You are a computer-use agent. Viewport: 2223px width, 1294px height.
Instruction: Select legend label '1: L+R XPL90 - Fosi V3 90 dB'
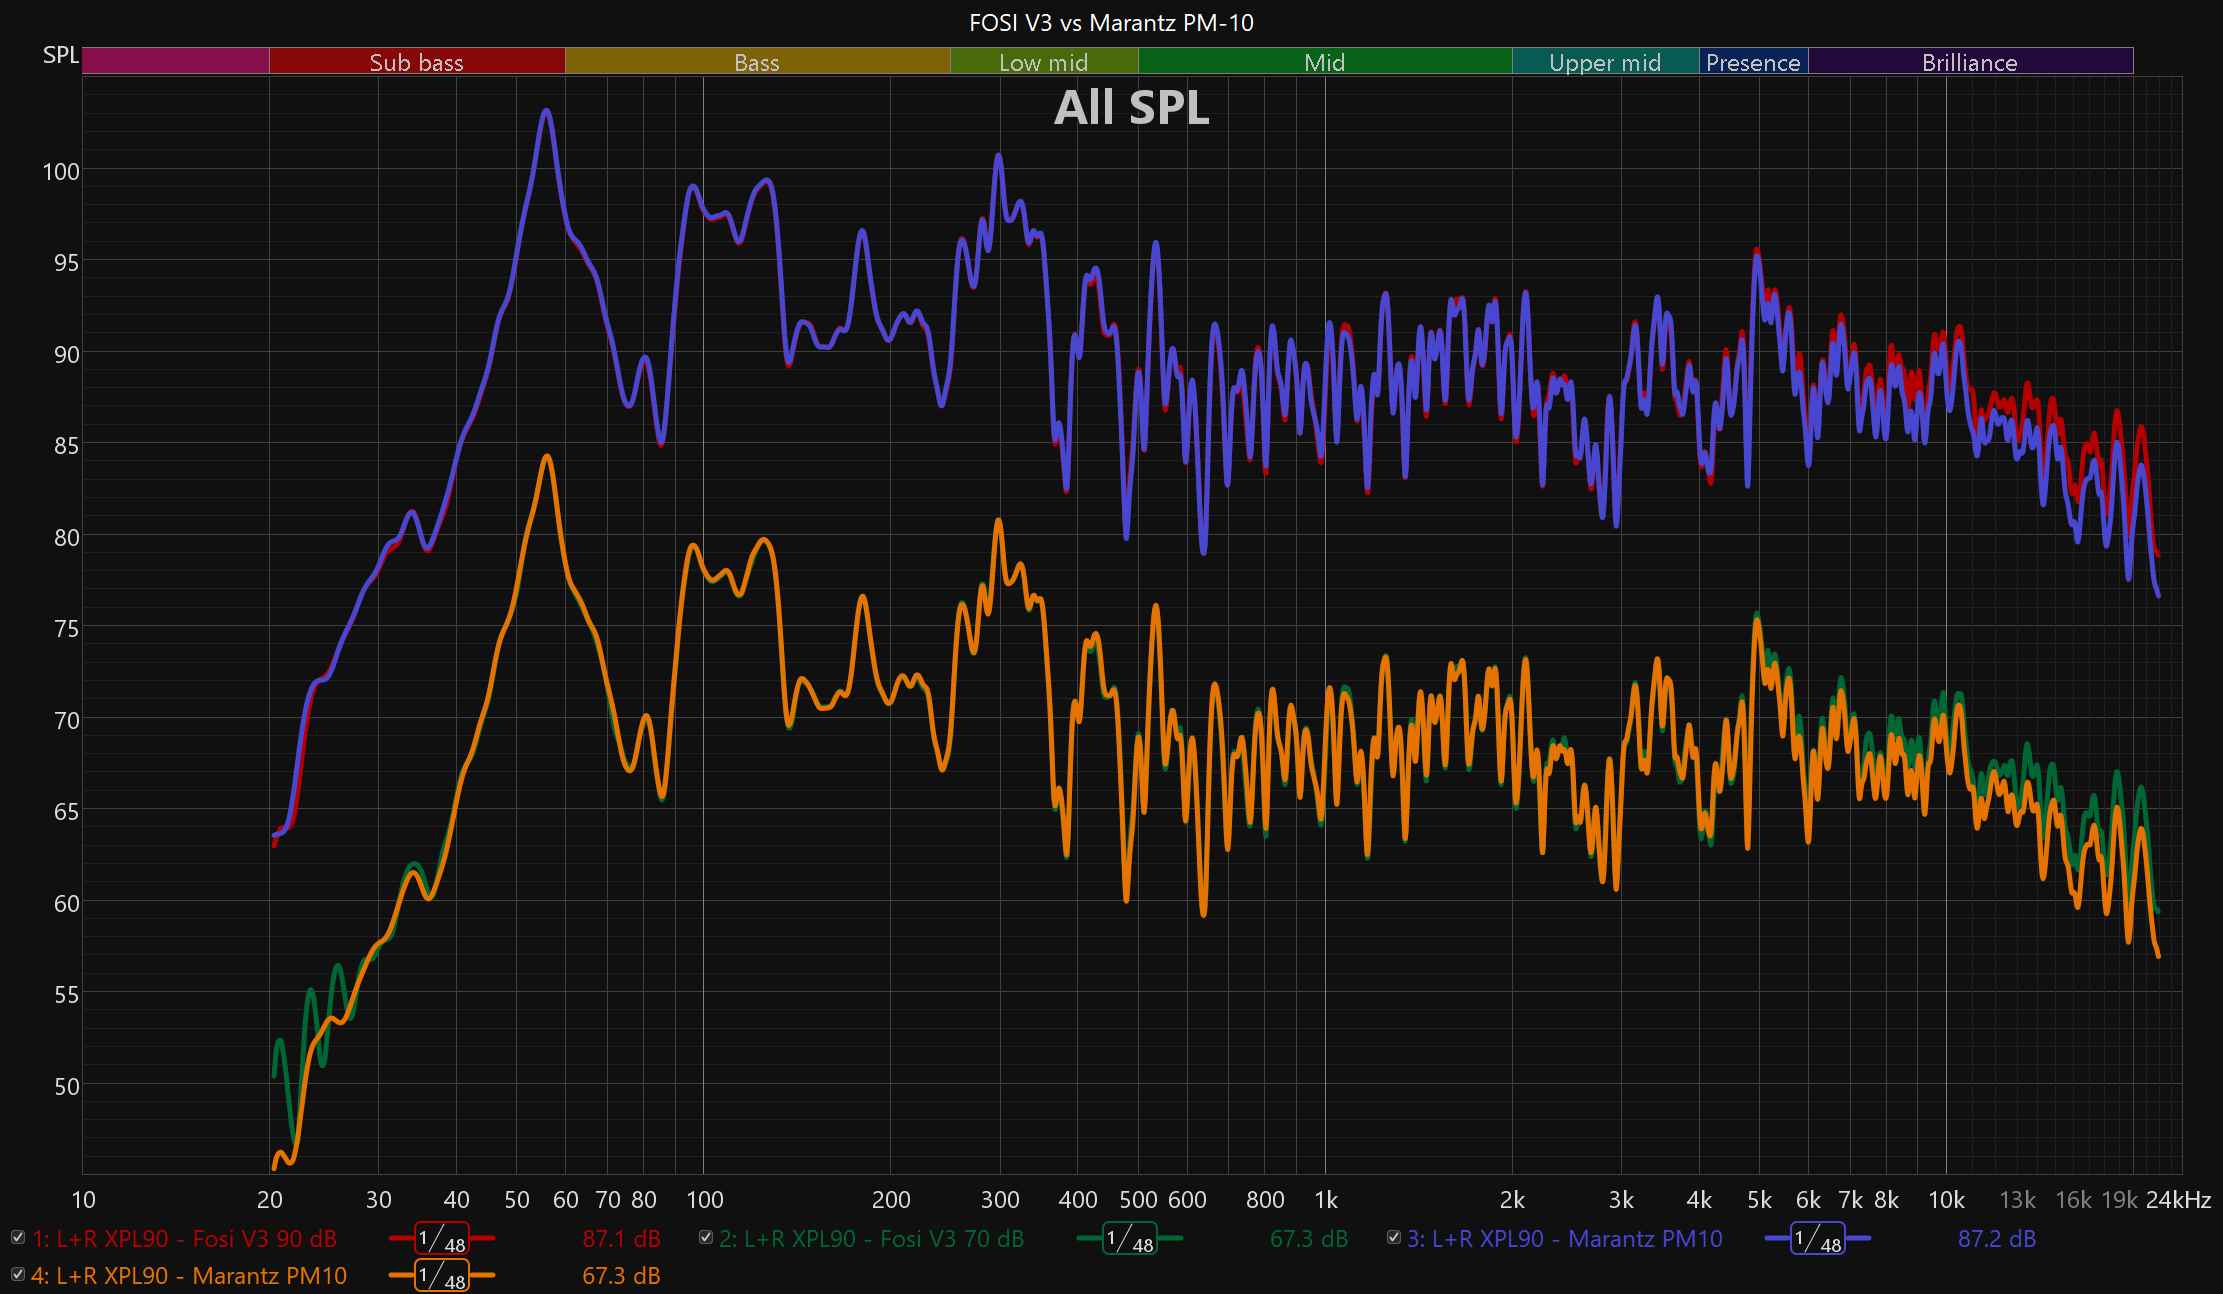[x=185, y=1239]
